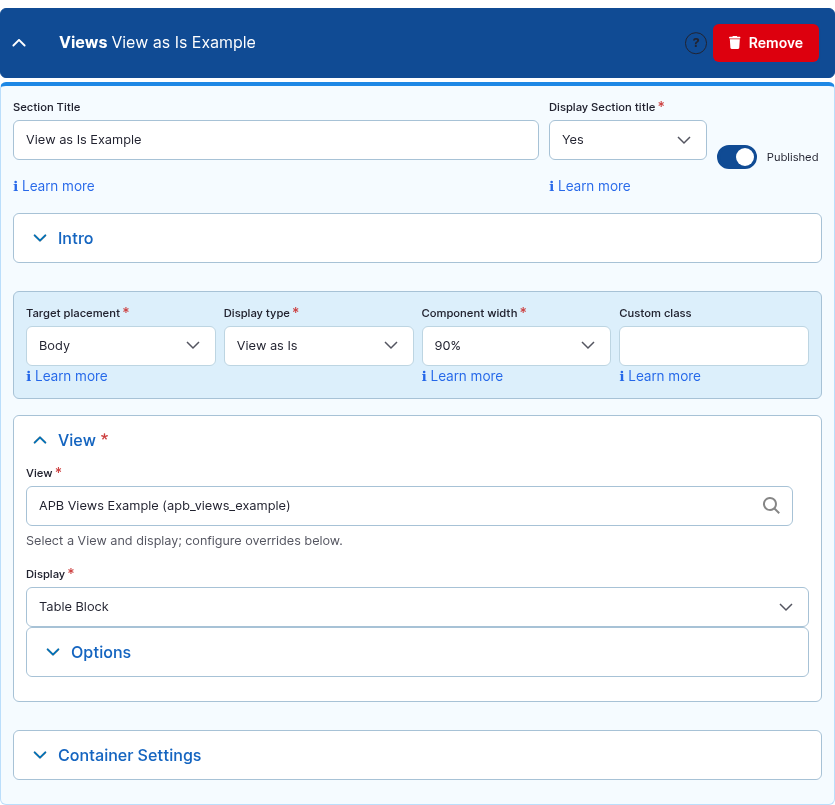
Task: Open Target placement dropdown
Action: pos(120,346)
